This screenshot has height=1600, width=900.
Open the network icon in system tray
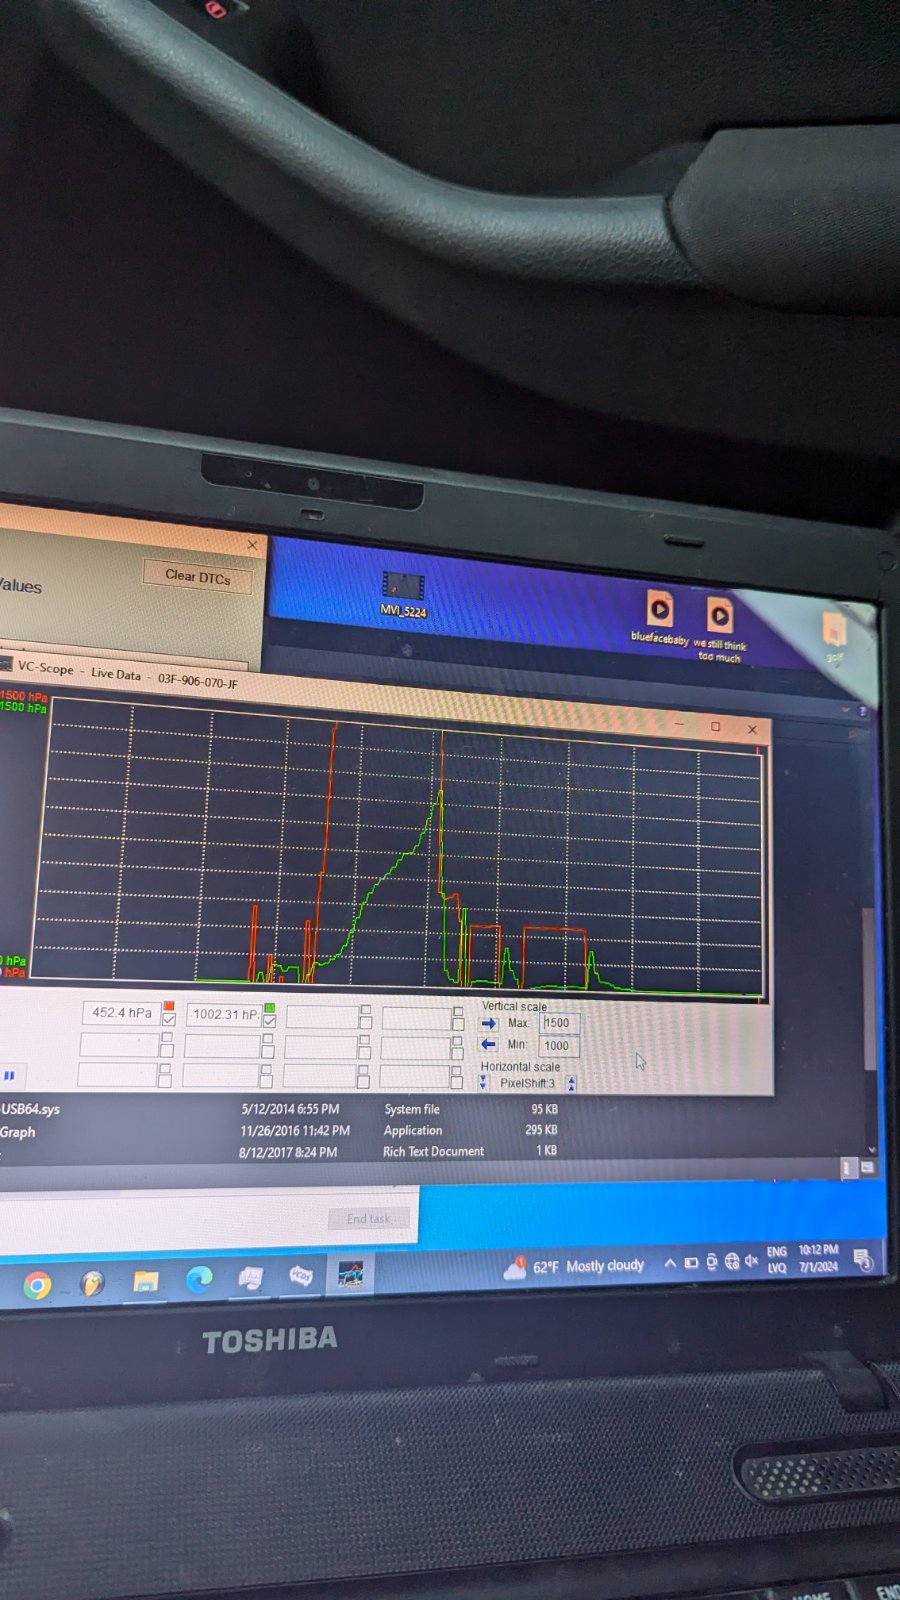[x=731, y=1261]
